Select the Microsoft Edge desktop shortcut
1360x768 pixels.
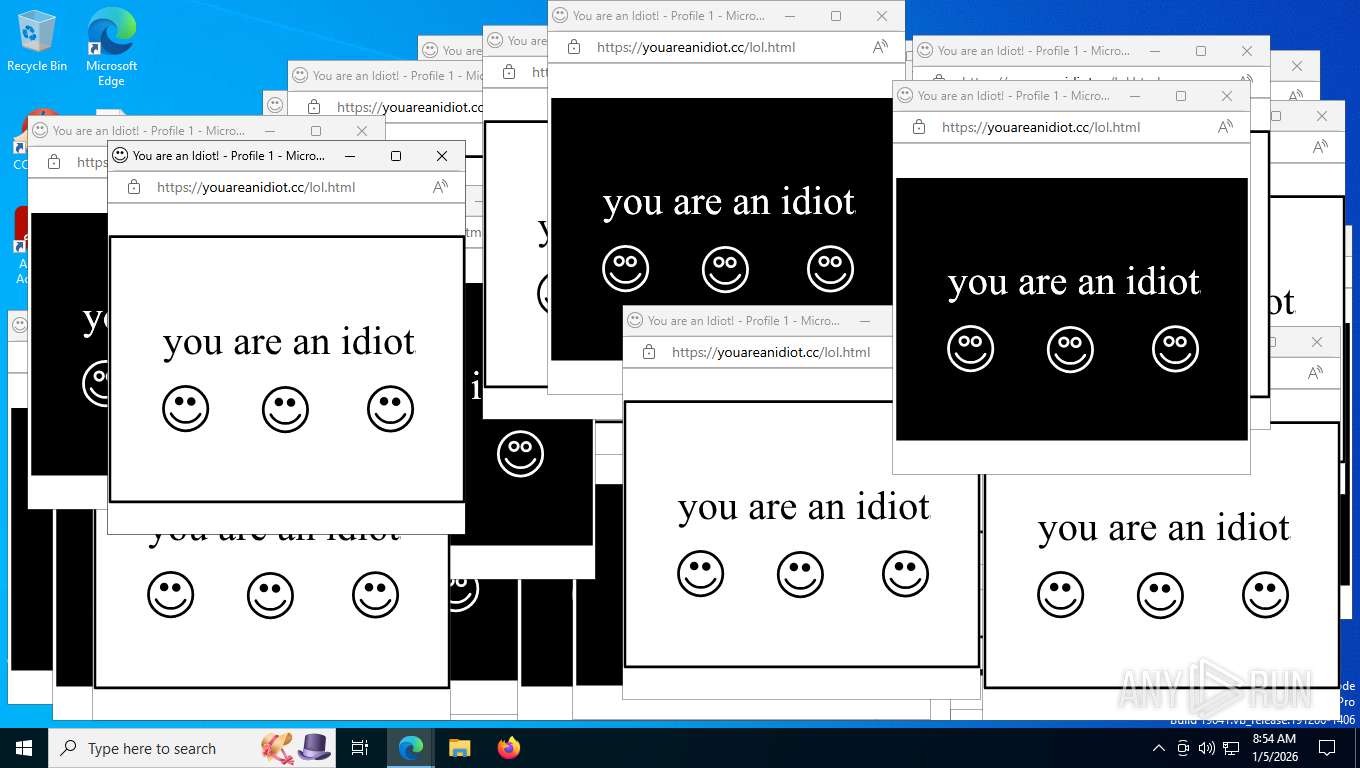(x=111, y=47)
